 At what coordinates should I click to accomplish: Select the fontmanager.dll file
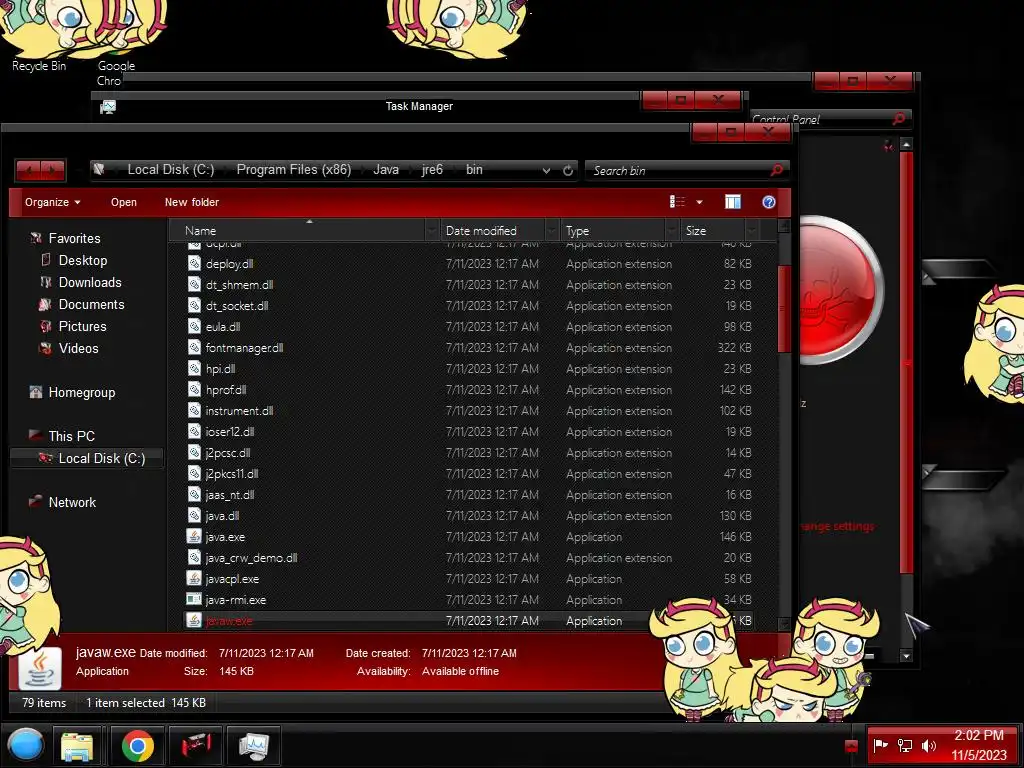pyautogui.click(x=244, y=347)
